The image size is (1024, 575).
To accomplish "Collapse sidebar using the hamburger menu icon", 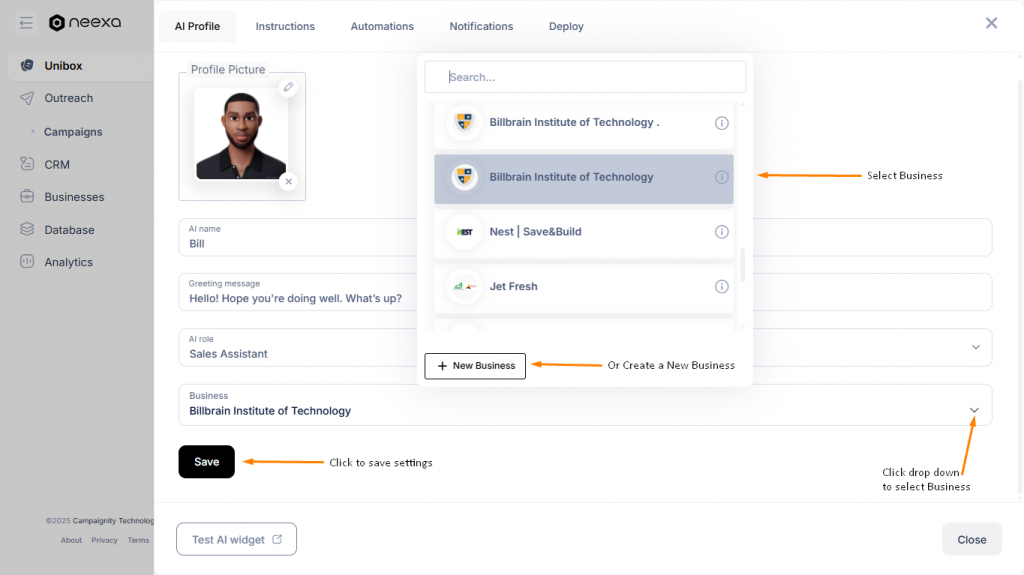I will pyautogui.click(x=26, y=23).
